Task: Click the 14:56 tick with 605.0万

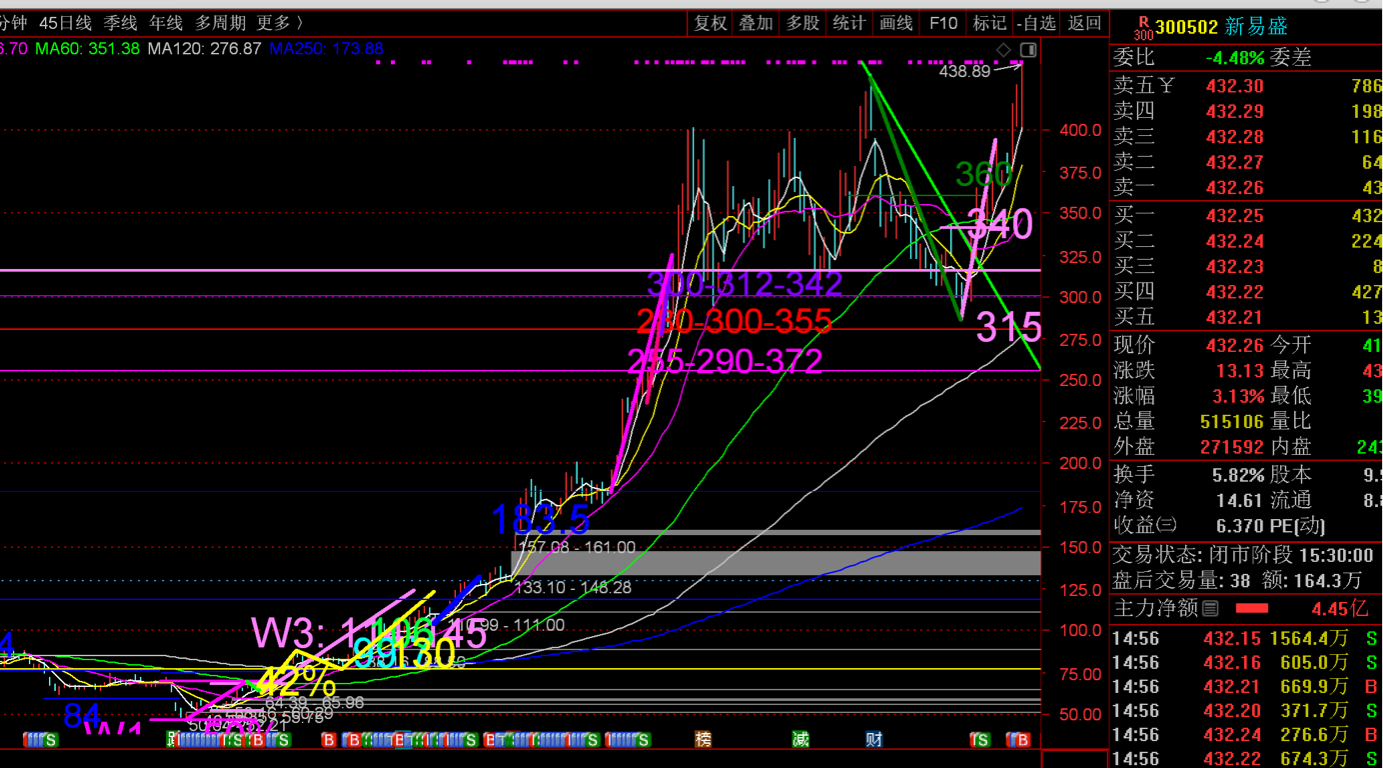Action: (x=1247, y=662)
